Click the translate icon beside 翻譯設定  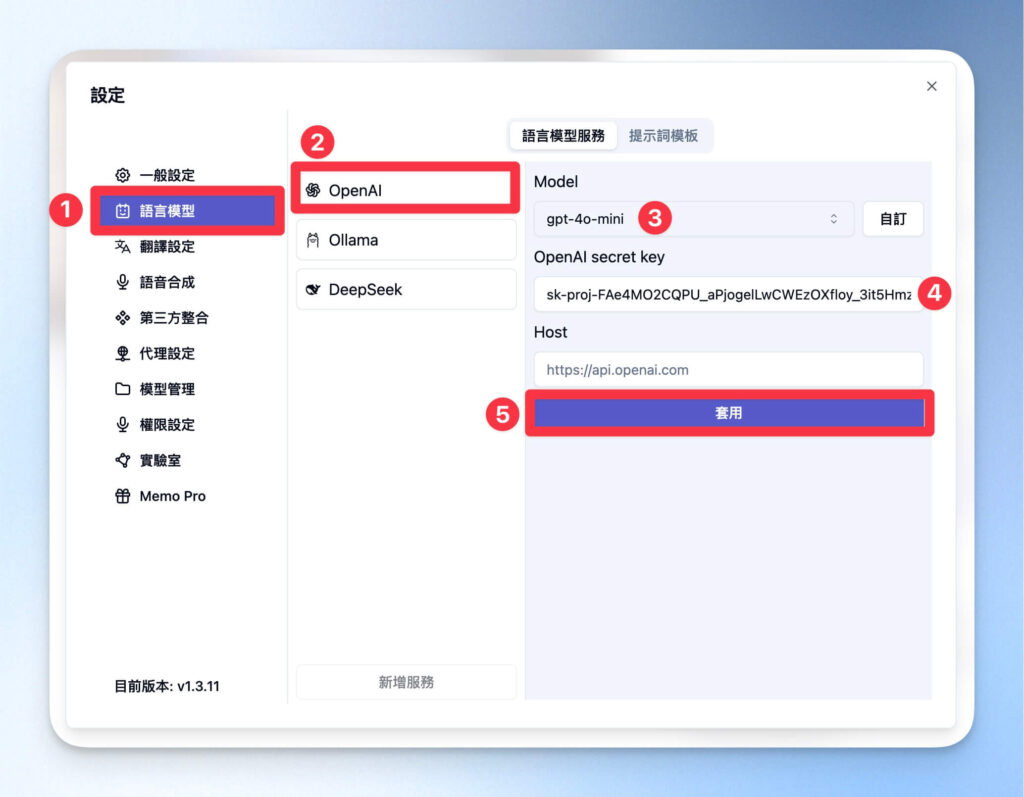click(x=122, y=246)
